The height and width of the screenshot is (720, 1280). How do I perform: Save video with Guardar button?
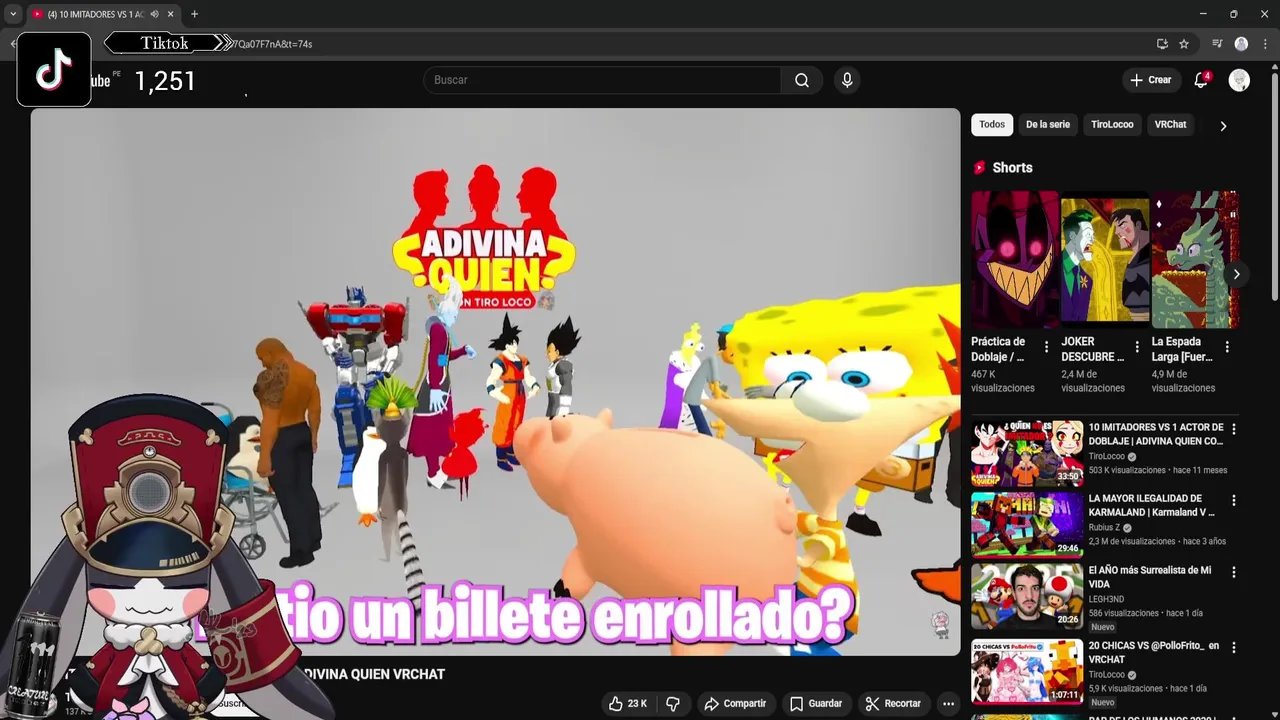[816, 704]
